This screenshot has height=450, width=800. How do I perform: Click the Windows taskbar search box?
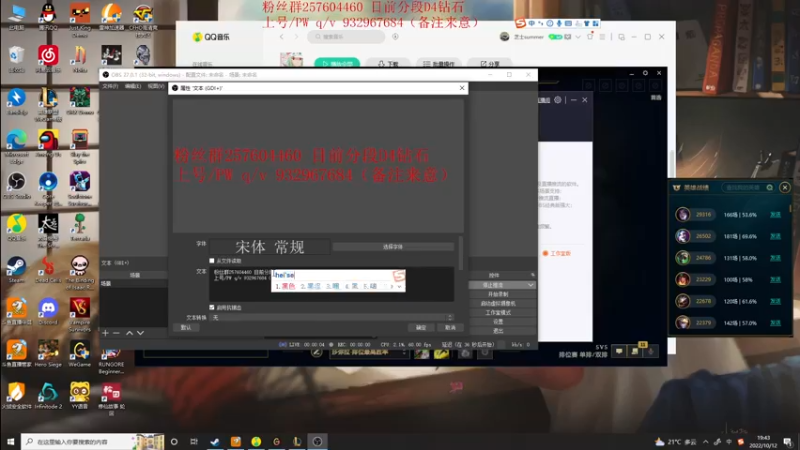pyautogui.click(x=92, y=441)
